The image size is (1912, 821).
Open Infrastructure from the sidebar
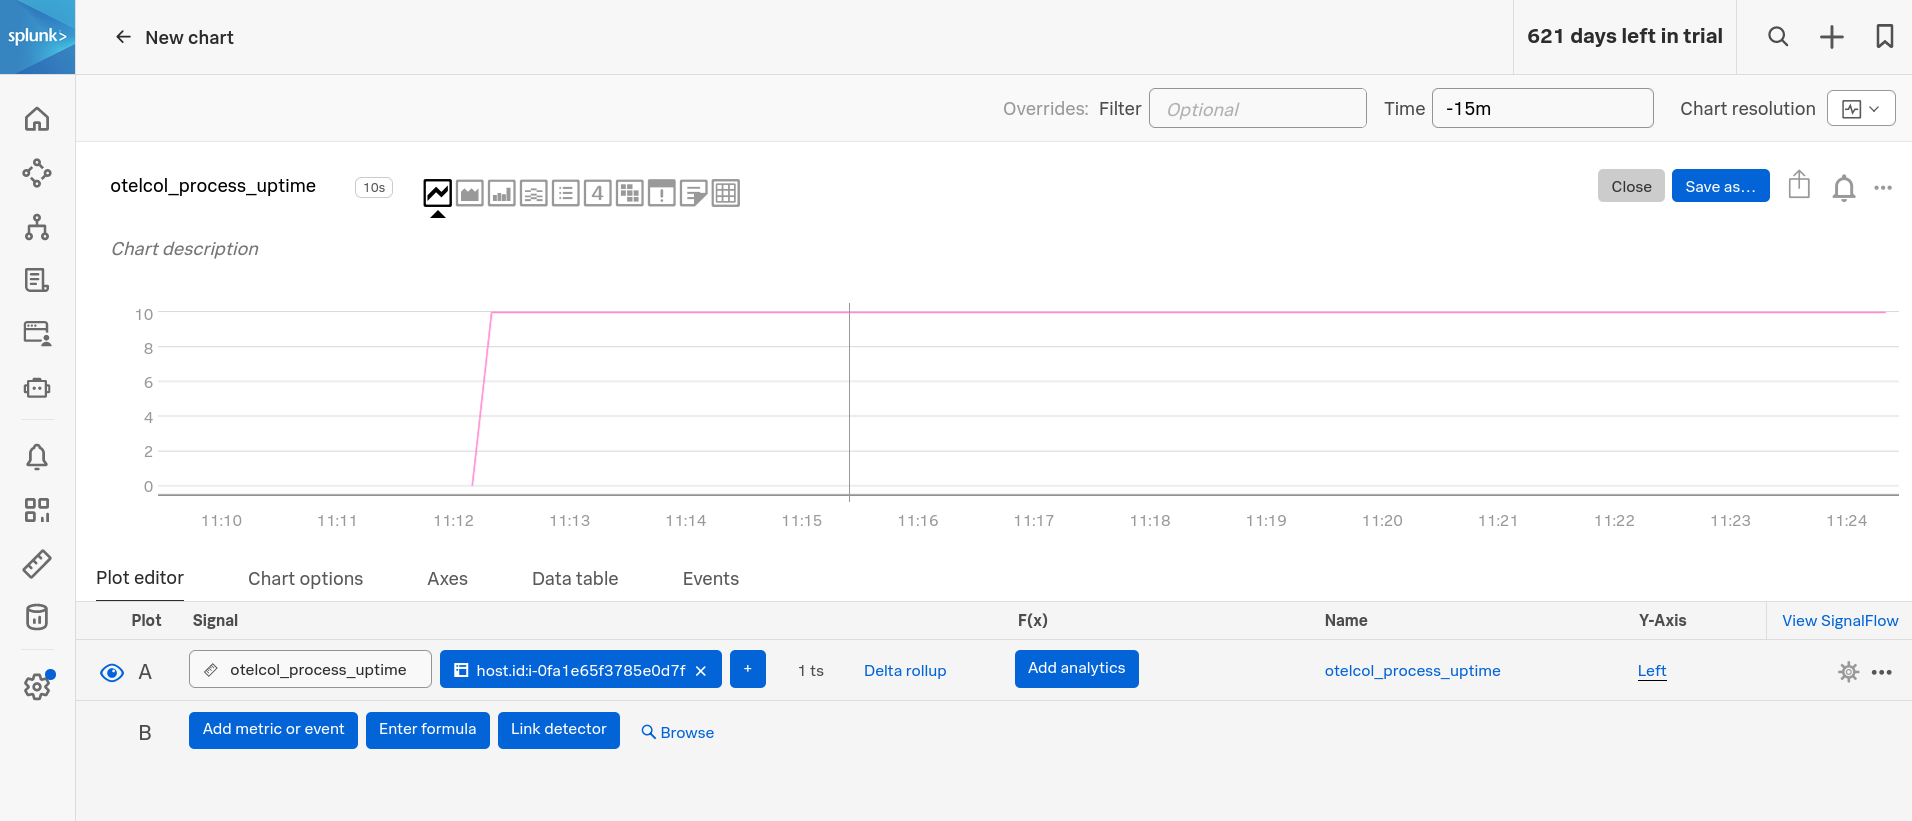coord(37,227)
